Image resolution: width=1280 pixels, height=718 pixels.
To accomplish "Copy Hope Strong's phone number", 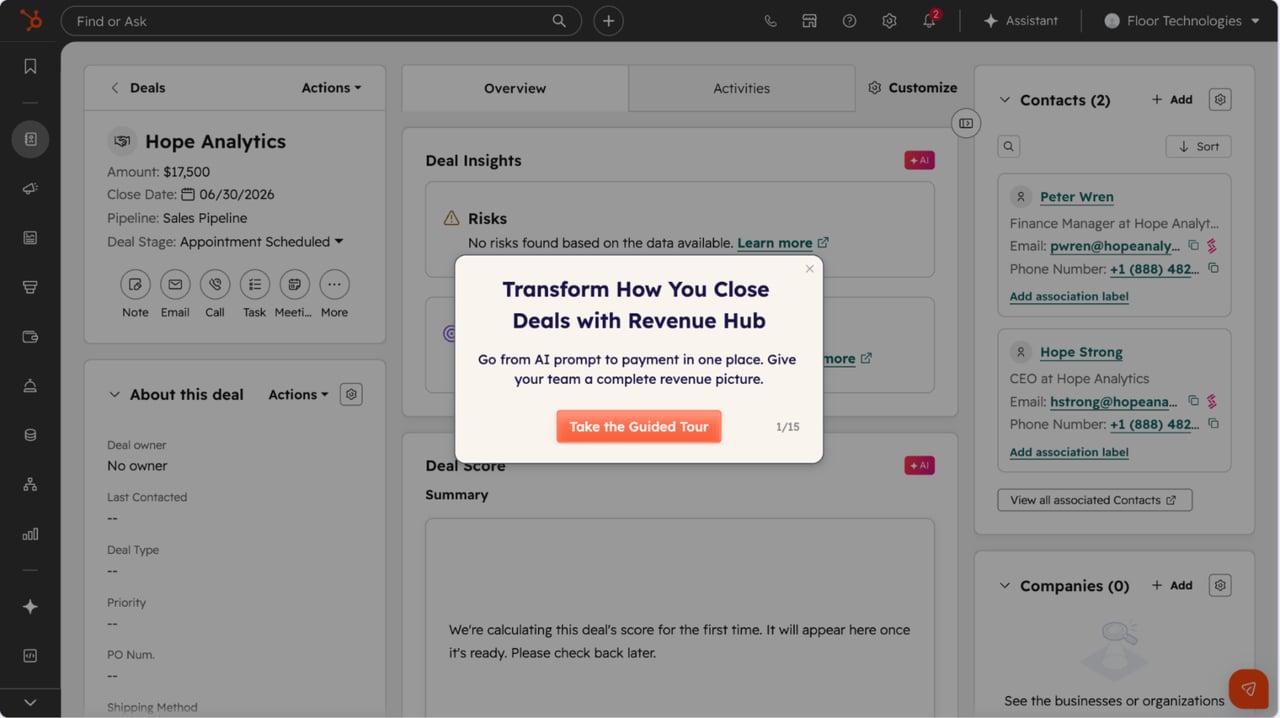I will 1213,424.
